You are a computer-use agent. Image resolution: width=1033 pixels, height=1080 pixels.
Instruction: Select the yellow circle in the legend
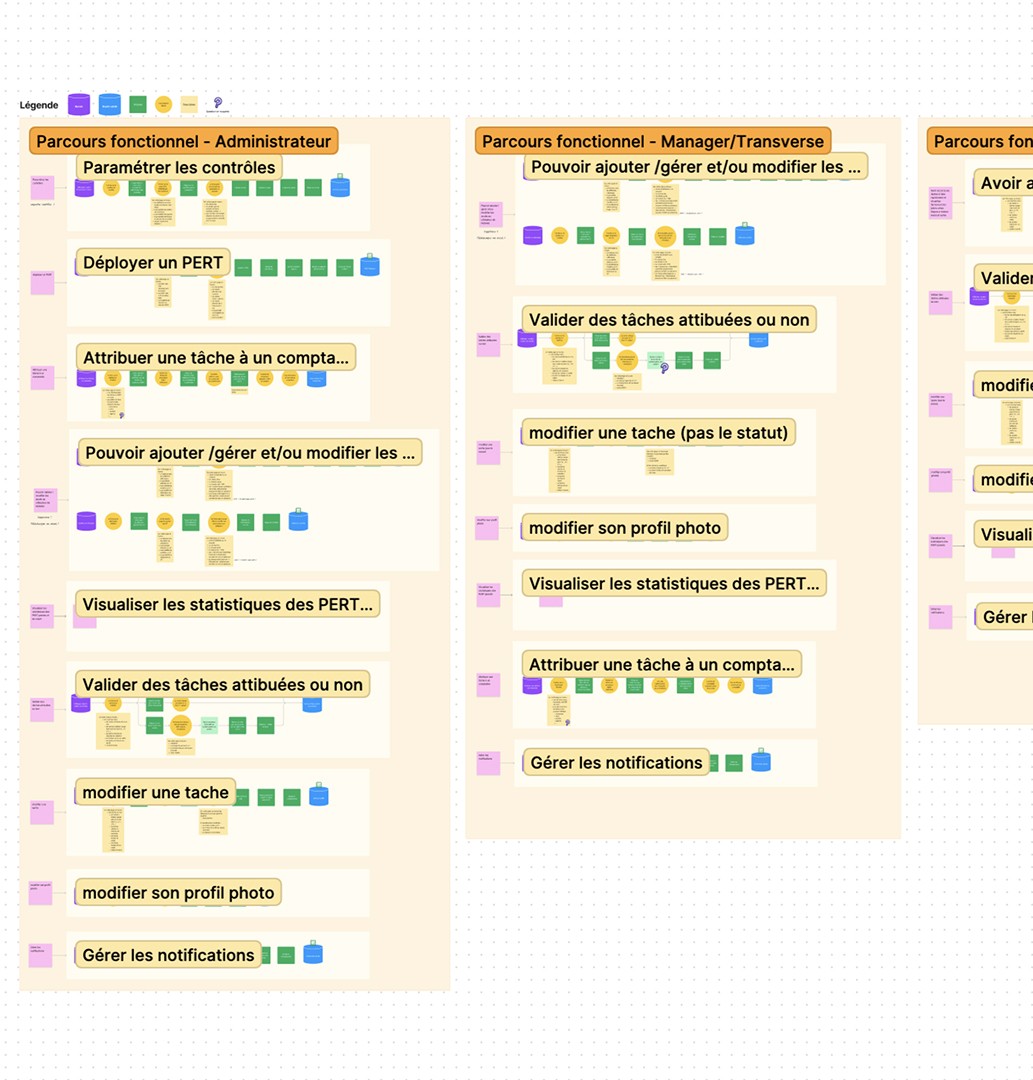click(163, 105)
